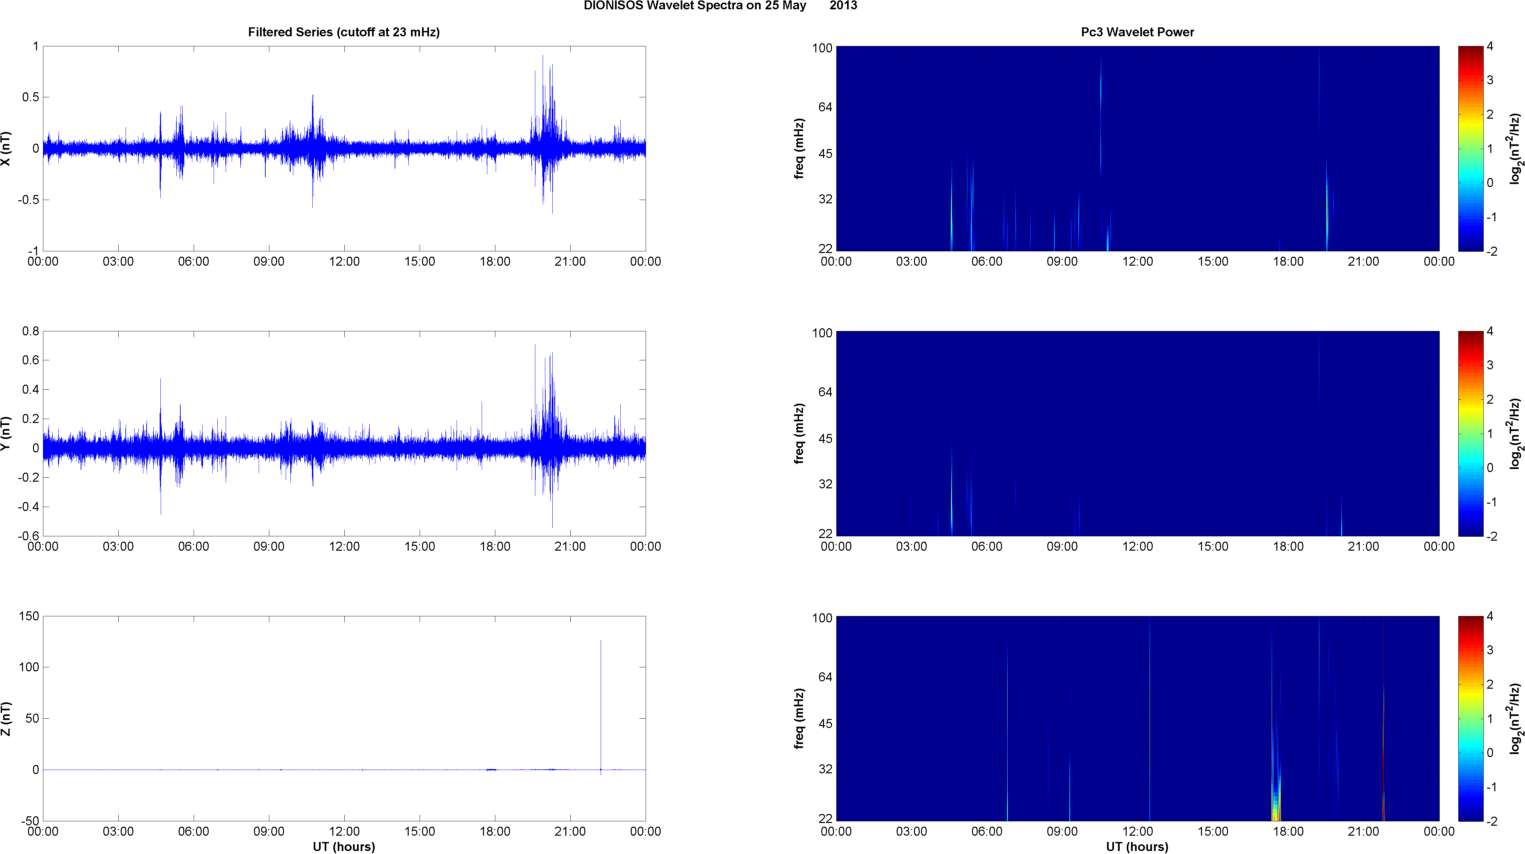Click the main title 'DIONISOS Wavelet Spectra on 25 May'
1525x854 pixels.
694,6
